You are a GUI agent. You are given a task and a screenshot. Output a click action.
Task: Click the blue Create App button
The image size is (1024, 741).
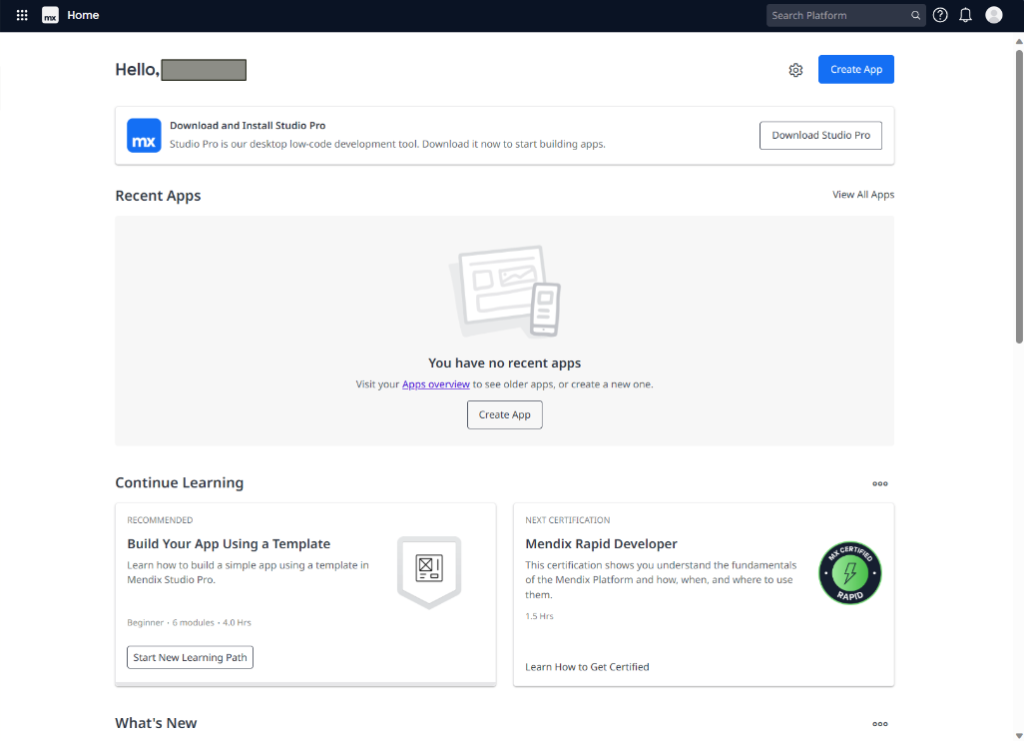coord(856,70)
